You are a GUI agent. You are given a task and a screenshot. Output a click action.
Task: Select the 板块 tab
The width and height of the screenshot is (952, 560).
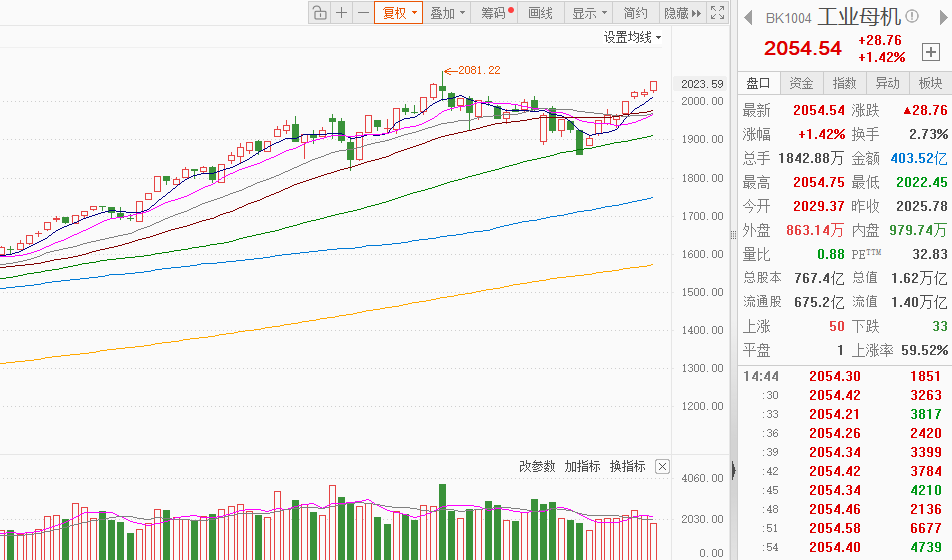(930, 83)
